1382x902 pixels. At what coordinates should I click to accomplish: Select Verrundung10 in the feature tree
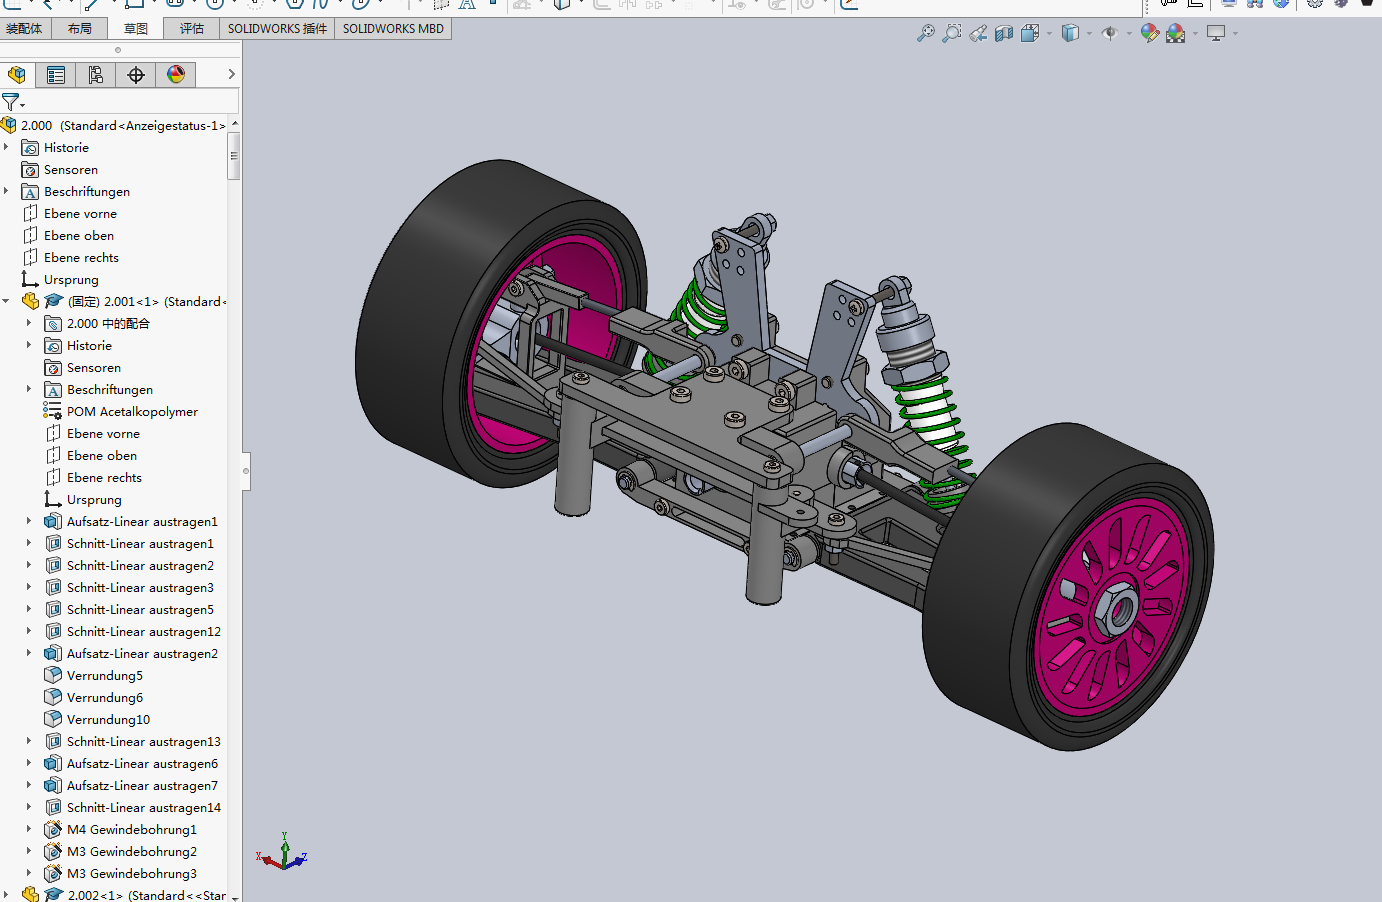[108, 719]
